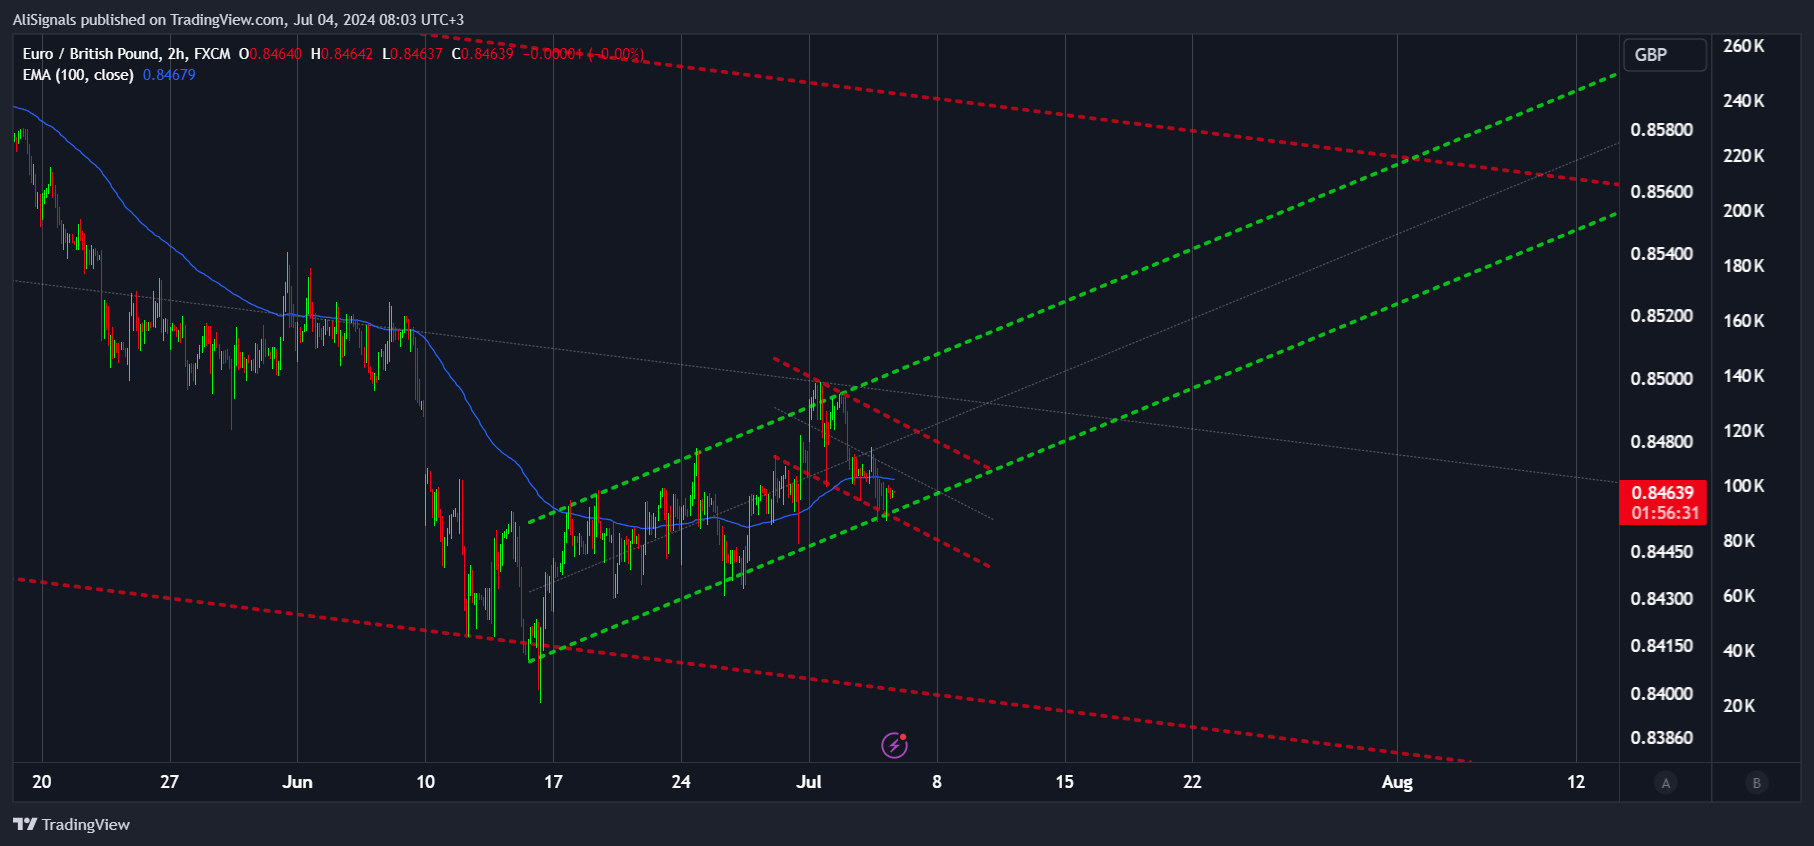Click the Aug date label on time axis
The height and width of the screenshot is (846, 1814).
1397,782
